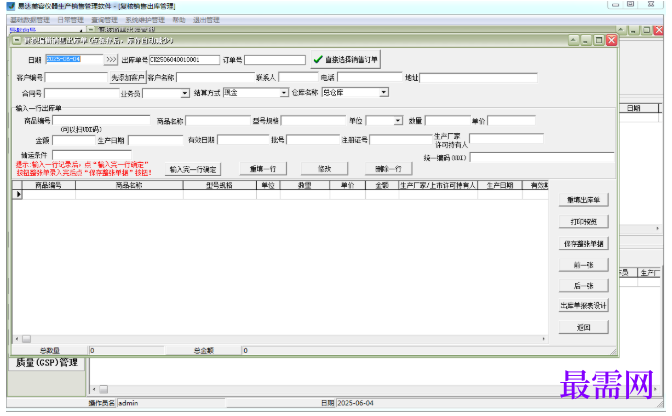The width and height of the screenshot is (672, 416).
Task: Focus the 商品名称 input field
Action: point(218,121)
